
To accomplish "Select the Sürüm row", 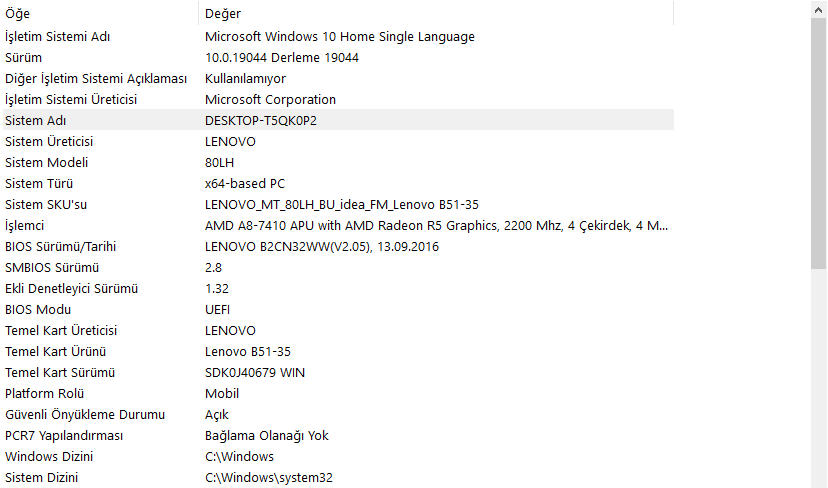I will pos(24,57).
